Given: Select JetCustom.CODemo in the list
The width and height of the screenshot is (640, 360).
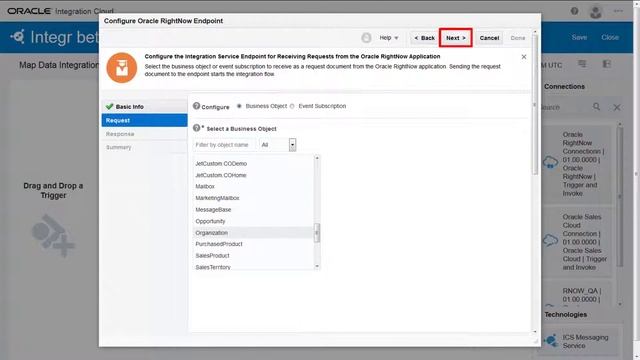Looking at the screenshot, I should coord(221,163).
